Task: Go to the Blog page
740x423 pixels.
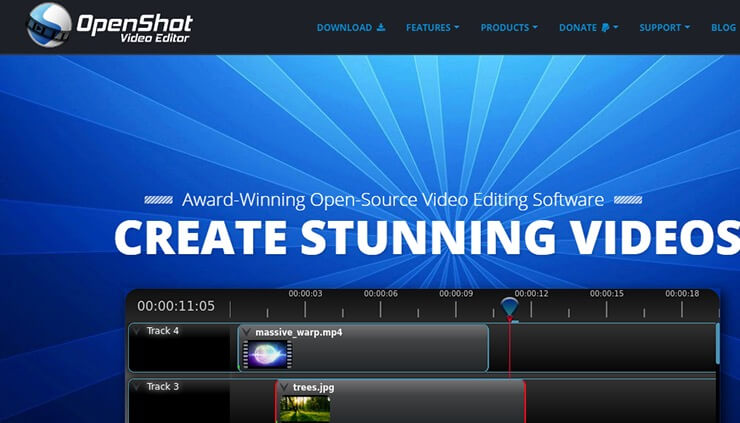Action: (x=723, y=27)
